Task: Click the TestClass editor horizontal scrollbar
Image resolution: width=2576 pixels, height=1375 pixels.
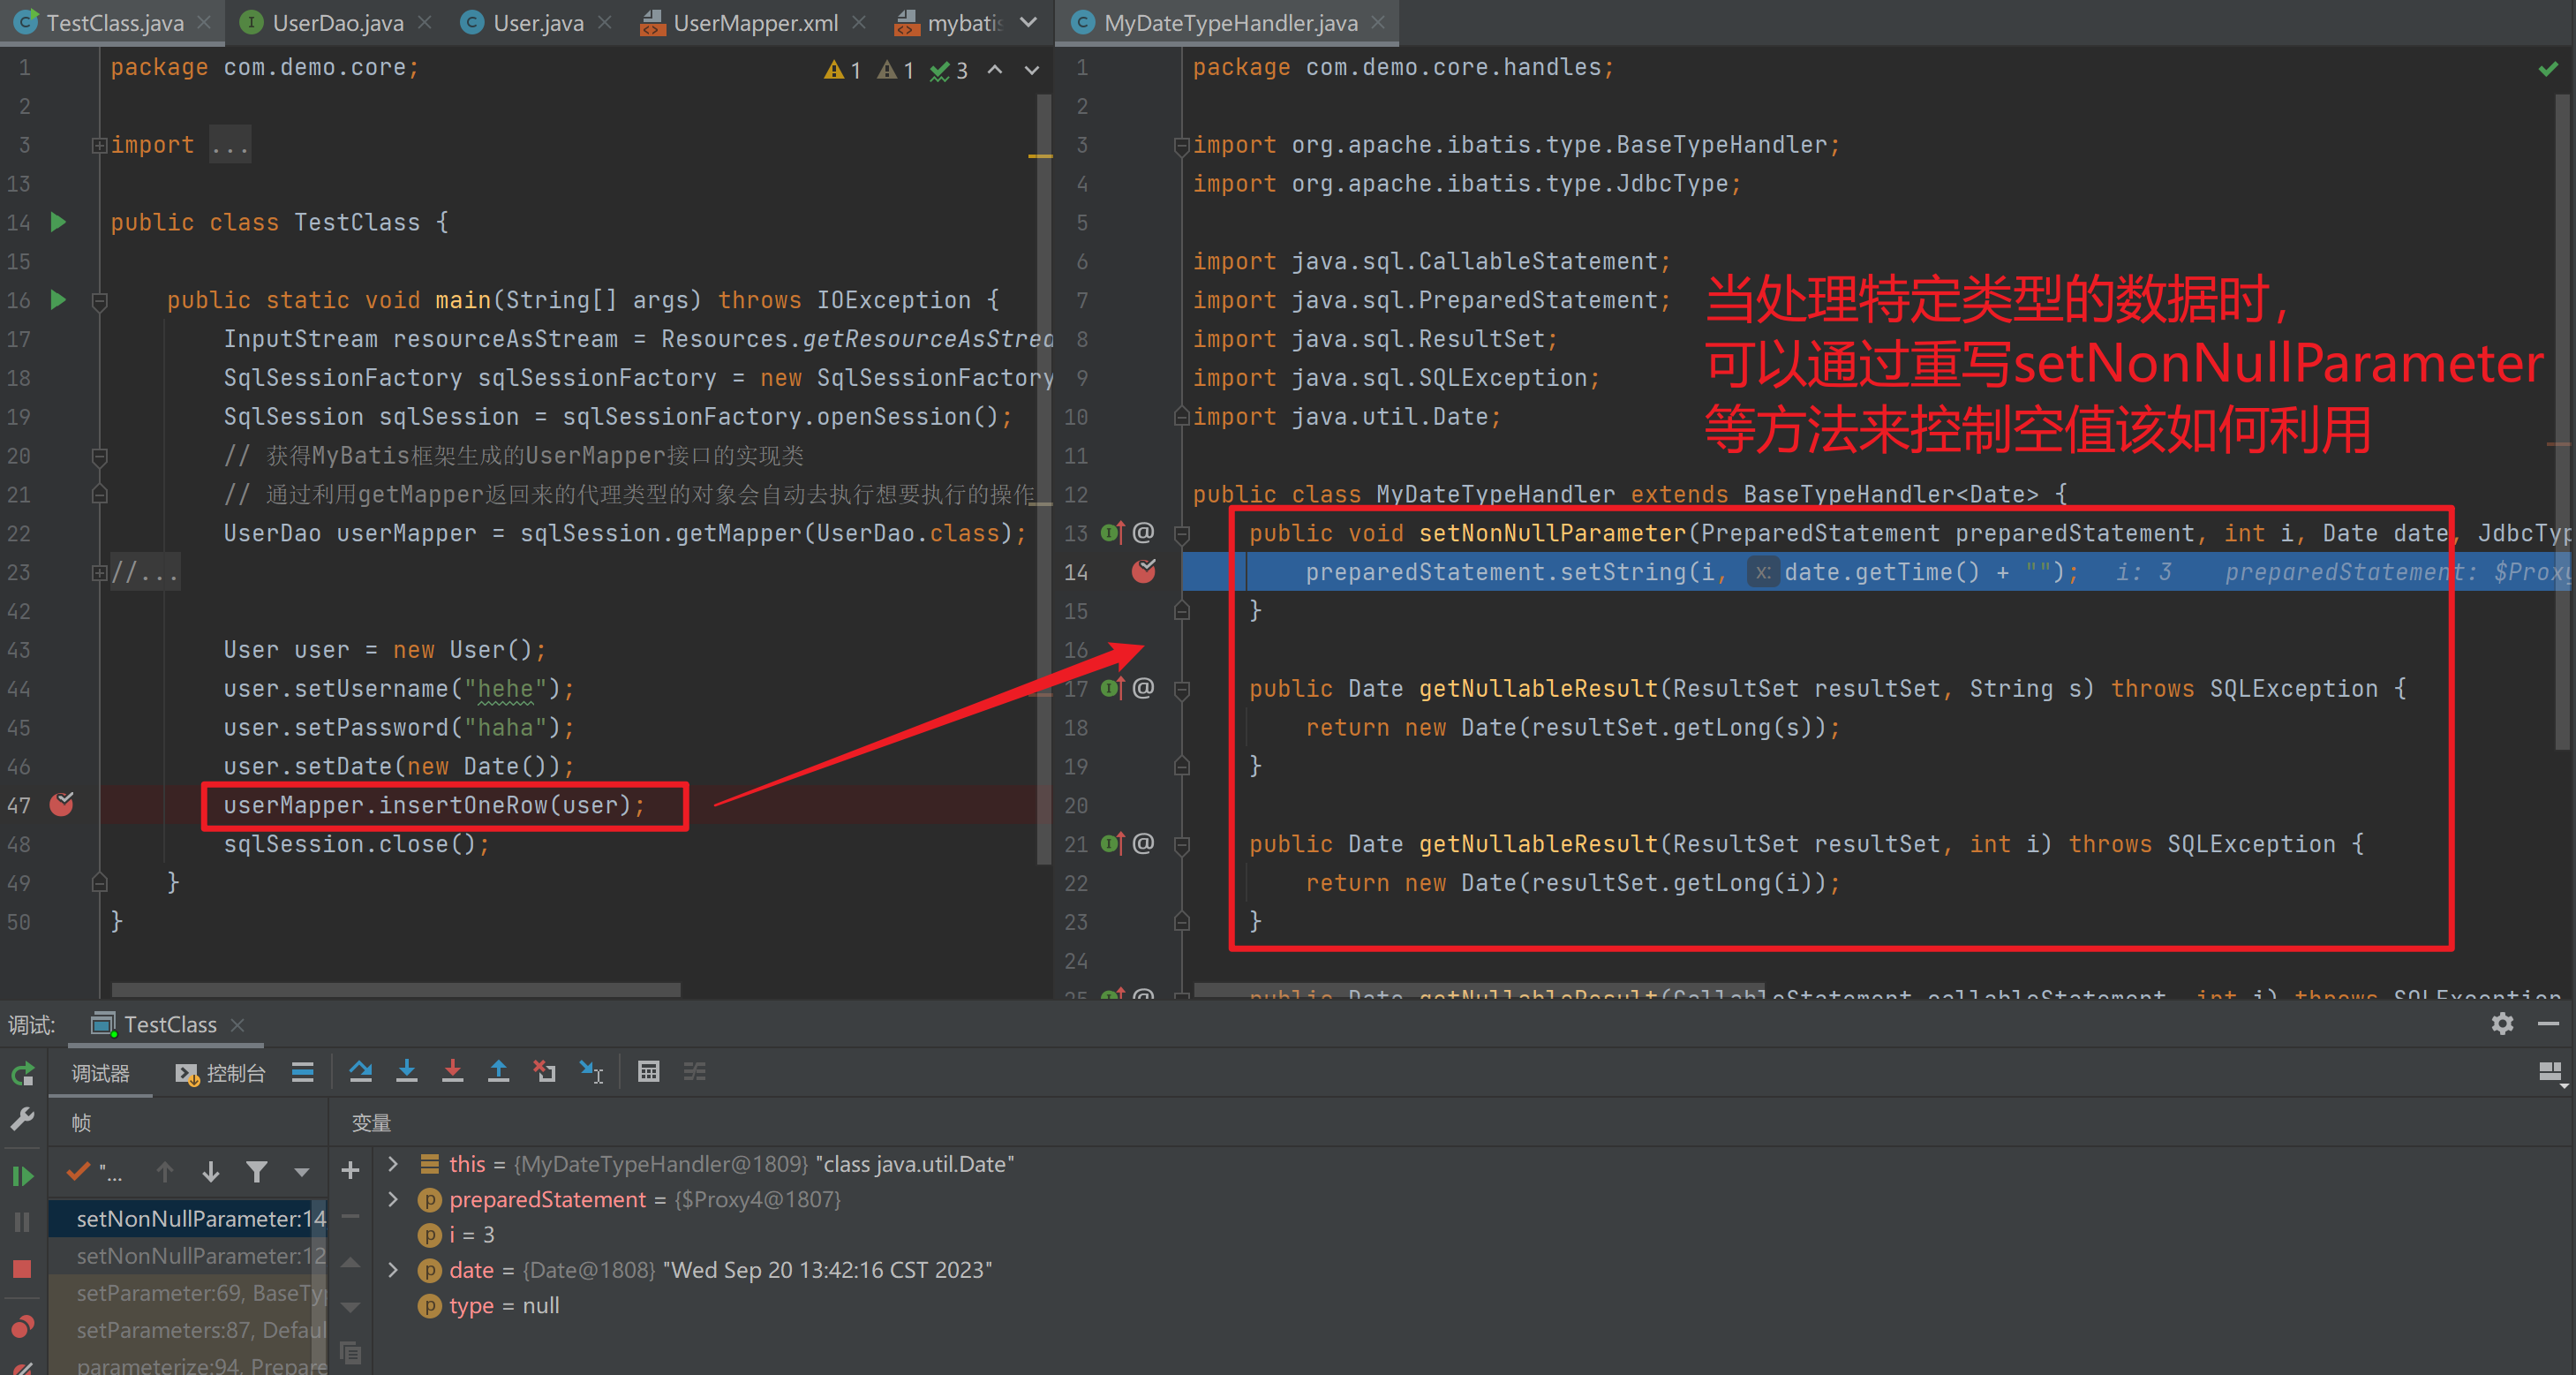Action: tap(396, 989)
